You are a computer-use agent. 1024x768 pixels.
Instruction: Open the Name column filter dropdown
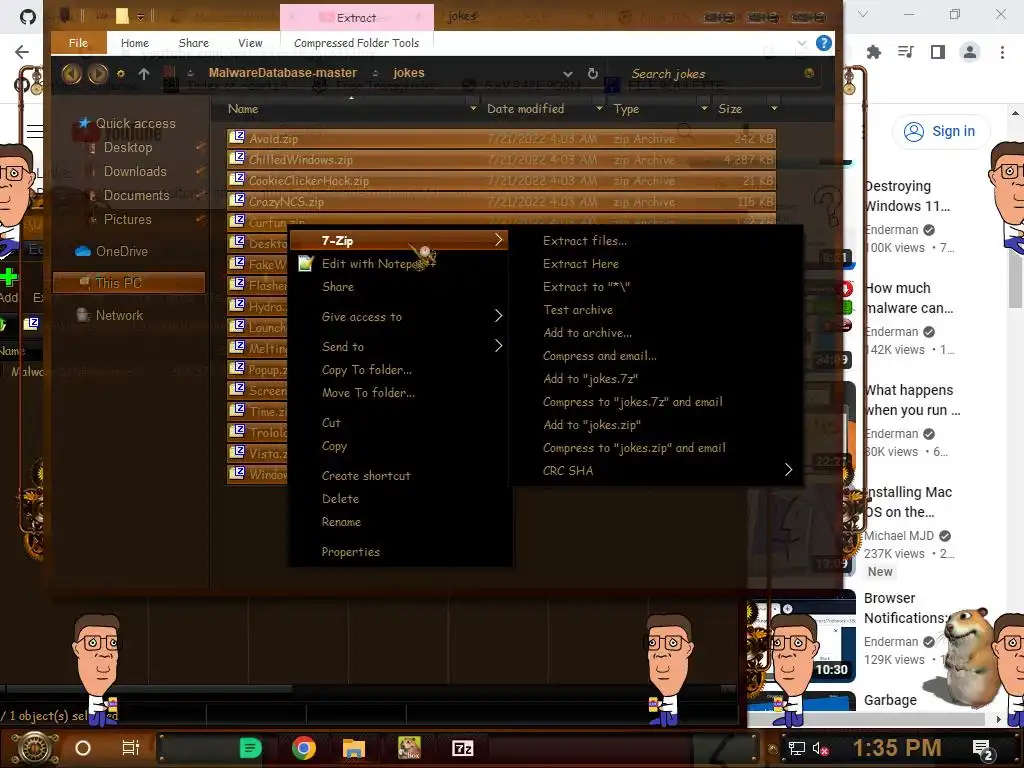tap(473, 108)
